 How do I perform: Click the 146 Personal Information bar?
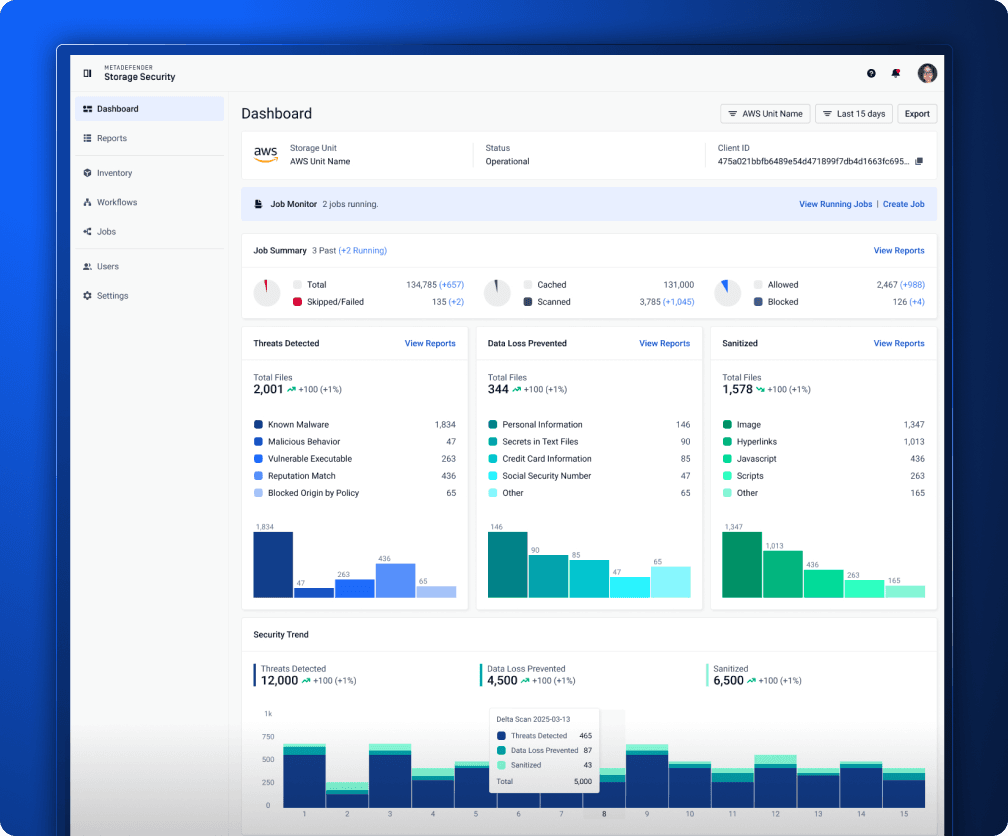click(x=507, y=565)
